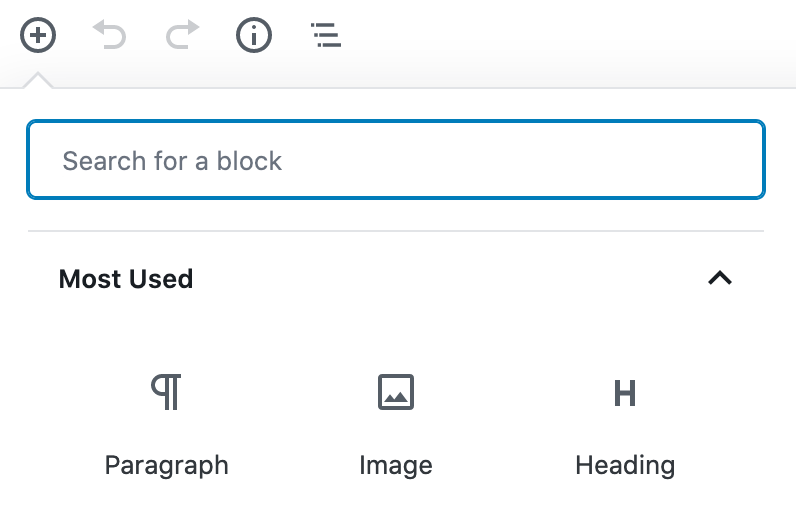Show content structure info icon
This screenshot has width=796, height=530.
click(x=254, y=35)
